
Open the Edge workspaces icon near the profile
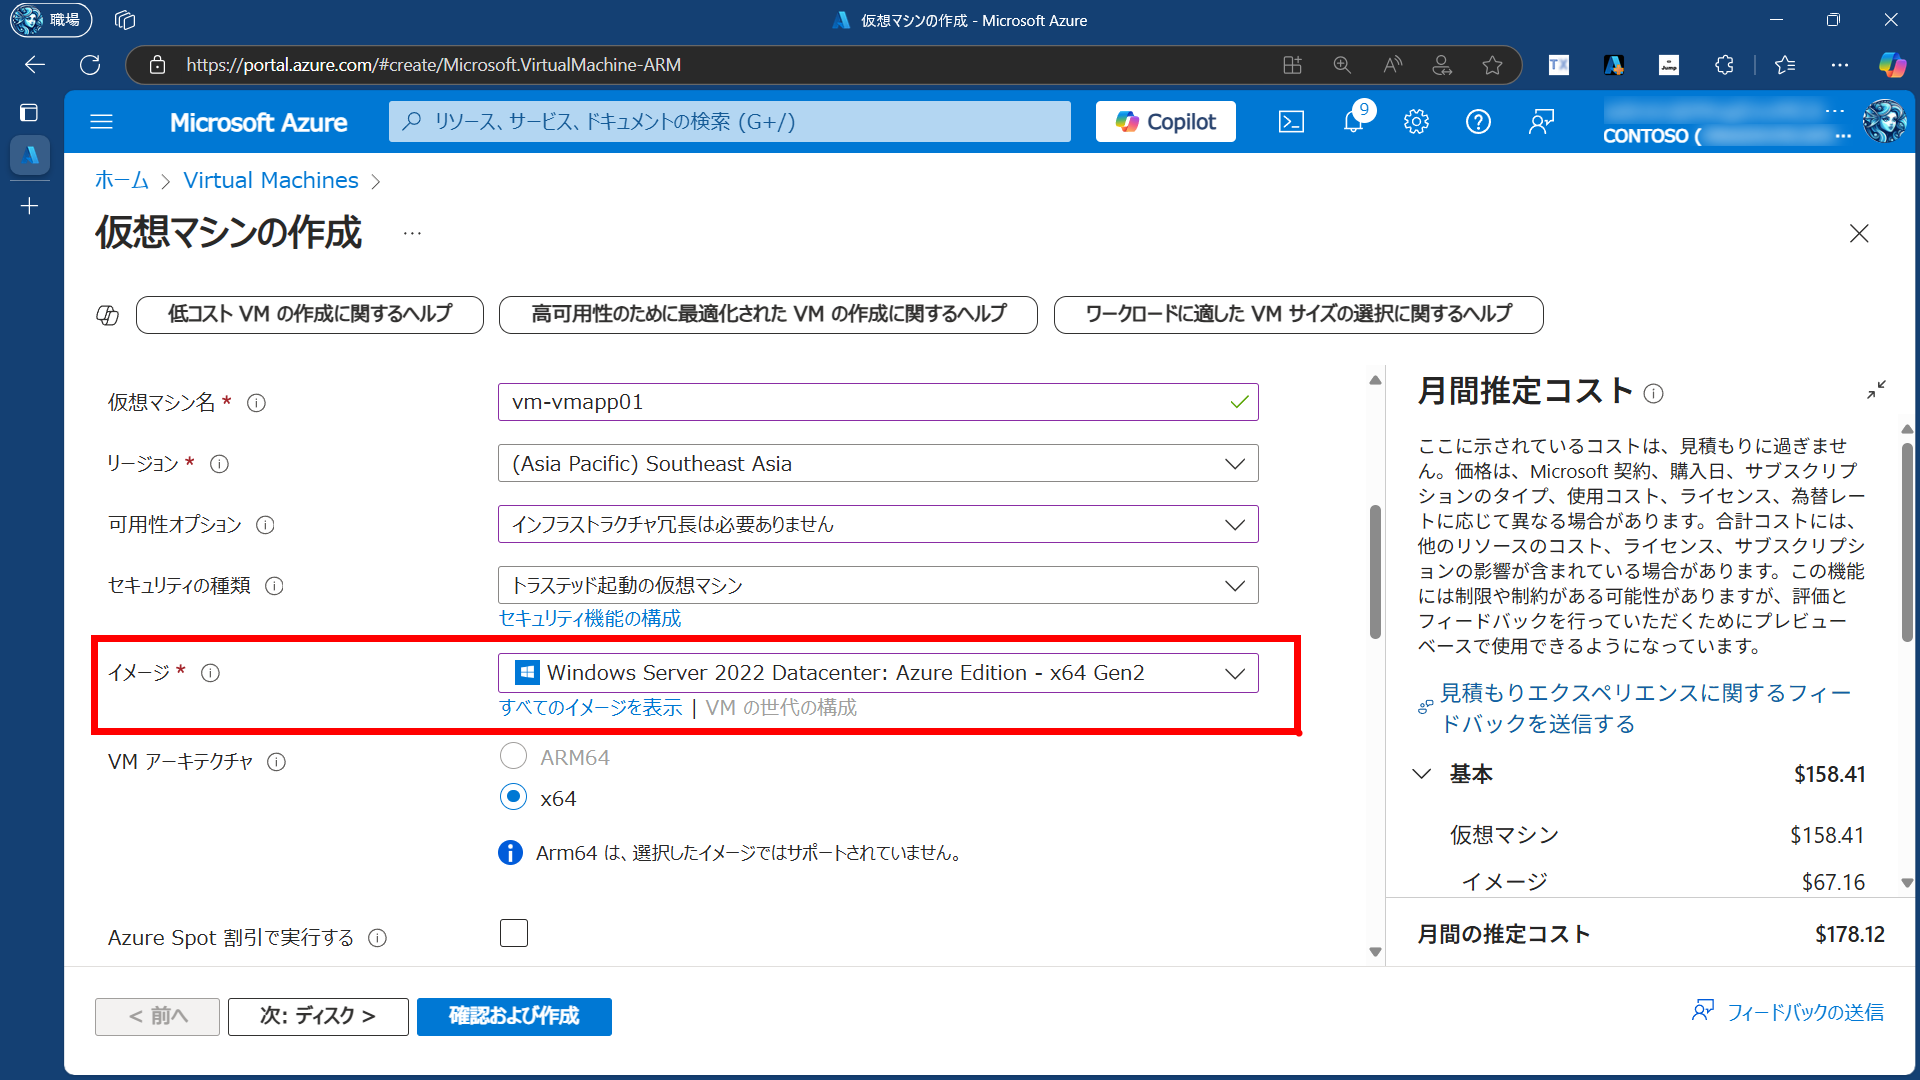coord(125,20)
